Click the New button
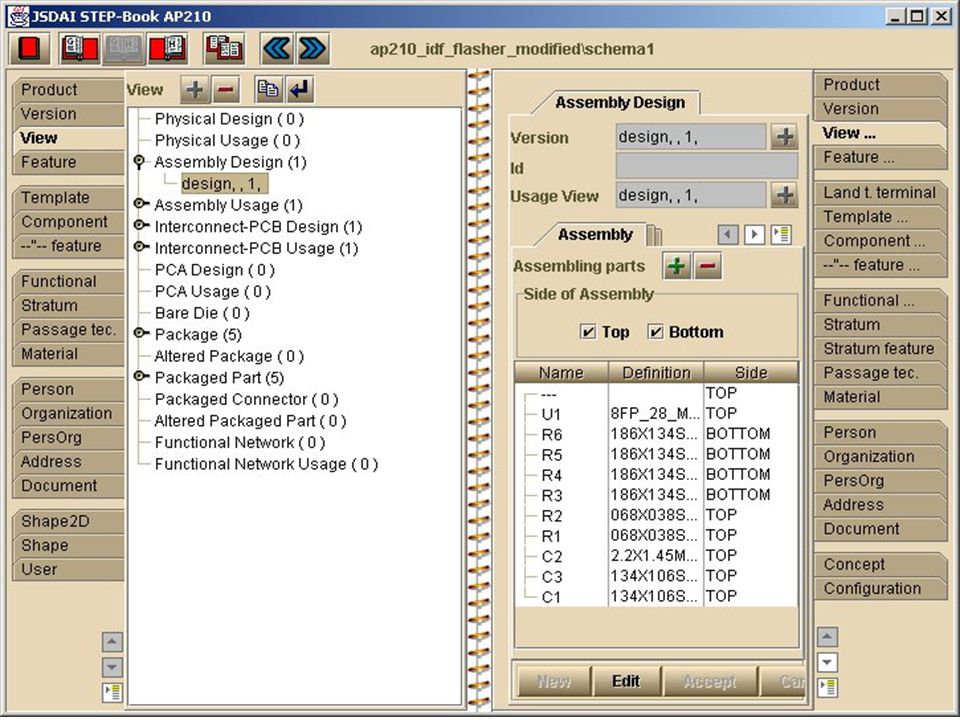Image resolution: width=960 pixels, height=720 pixels. click(553, 681)
